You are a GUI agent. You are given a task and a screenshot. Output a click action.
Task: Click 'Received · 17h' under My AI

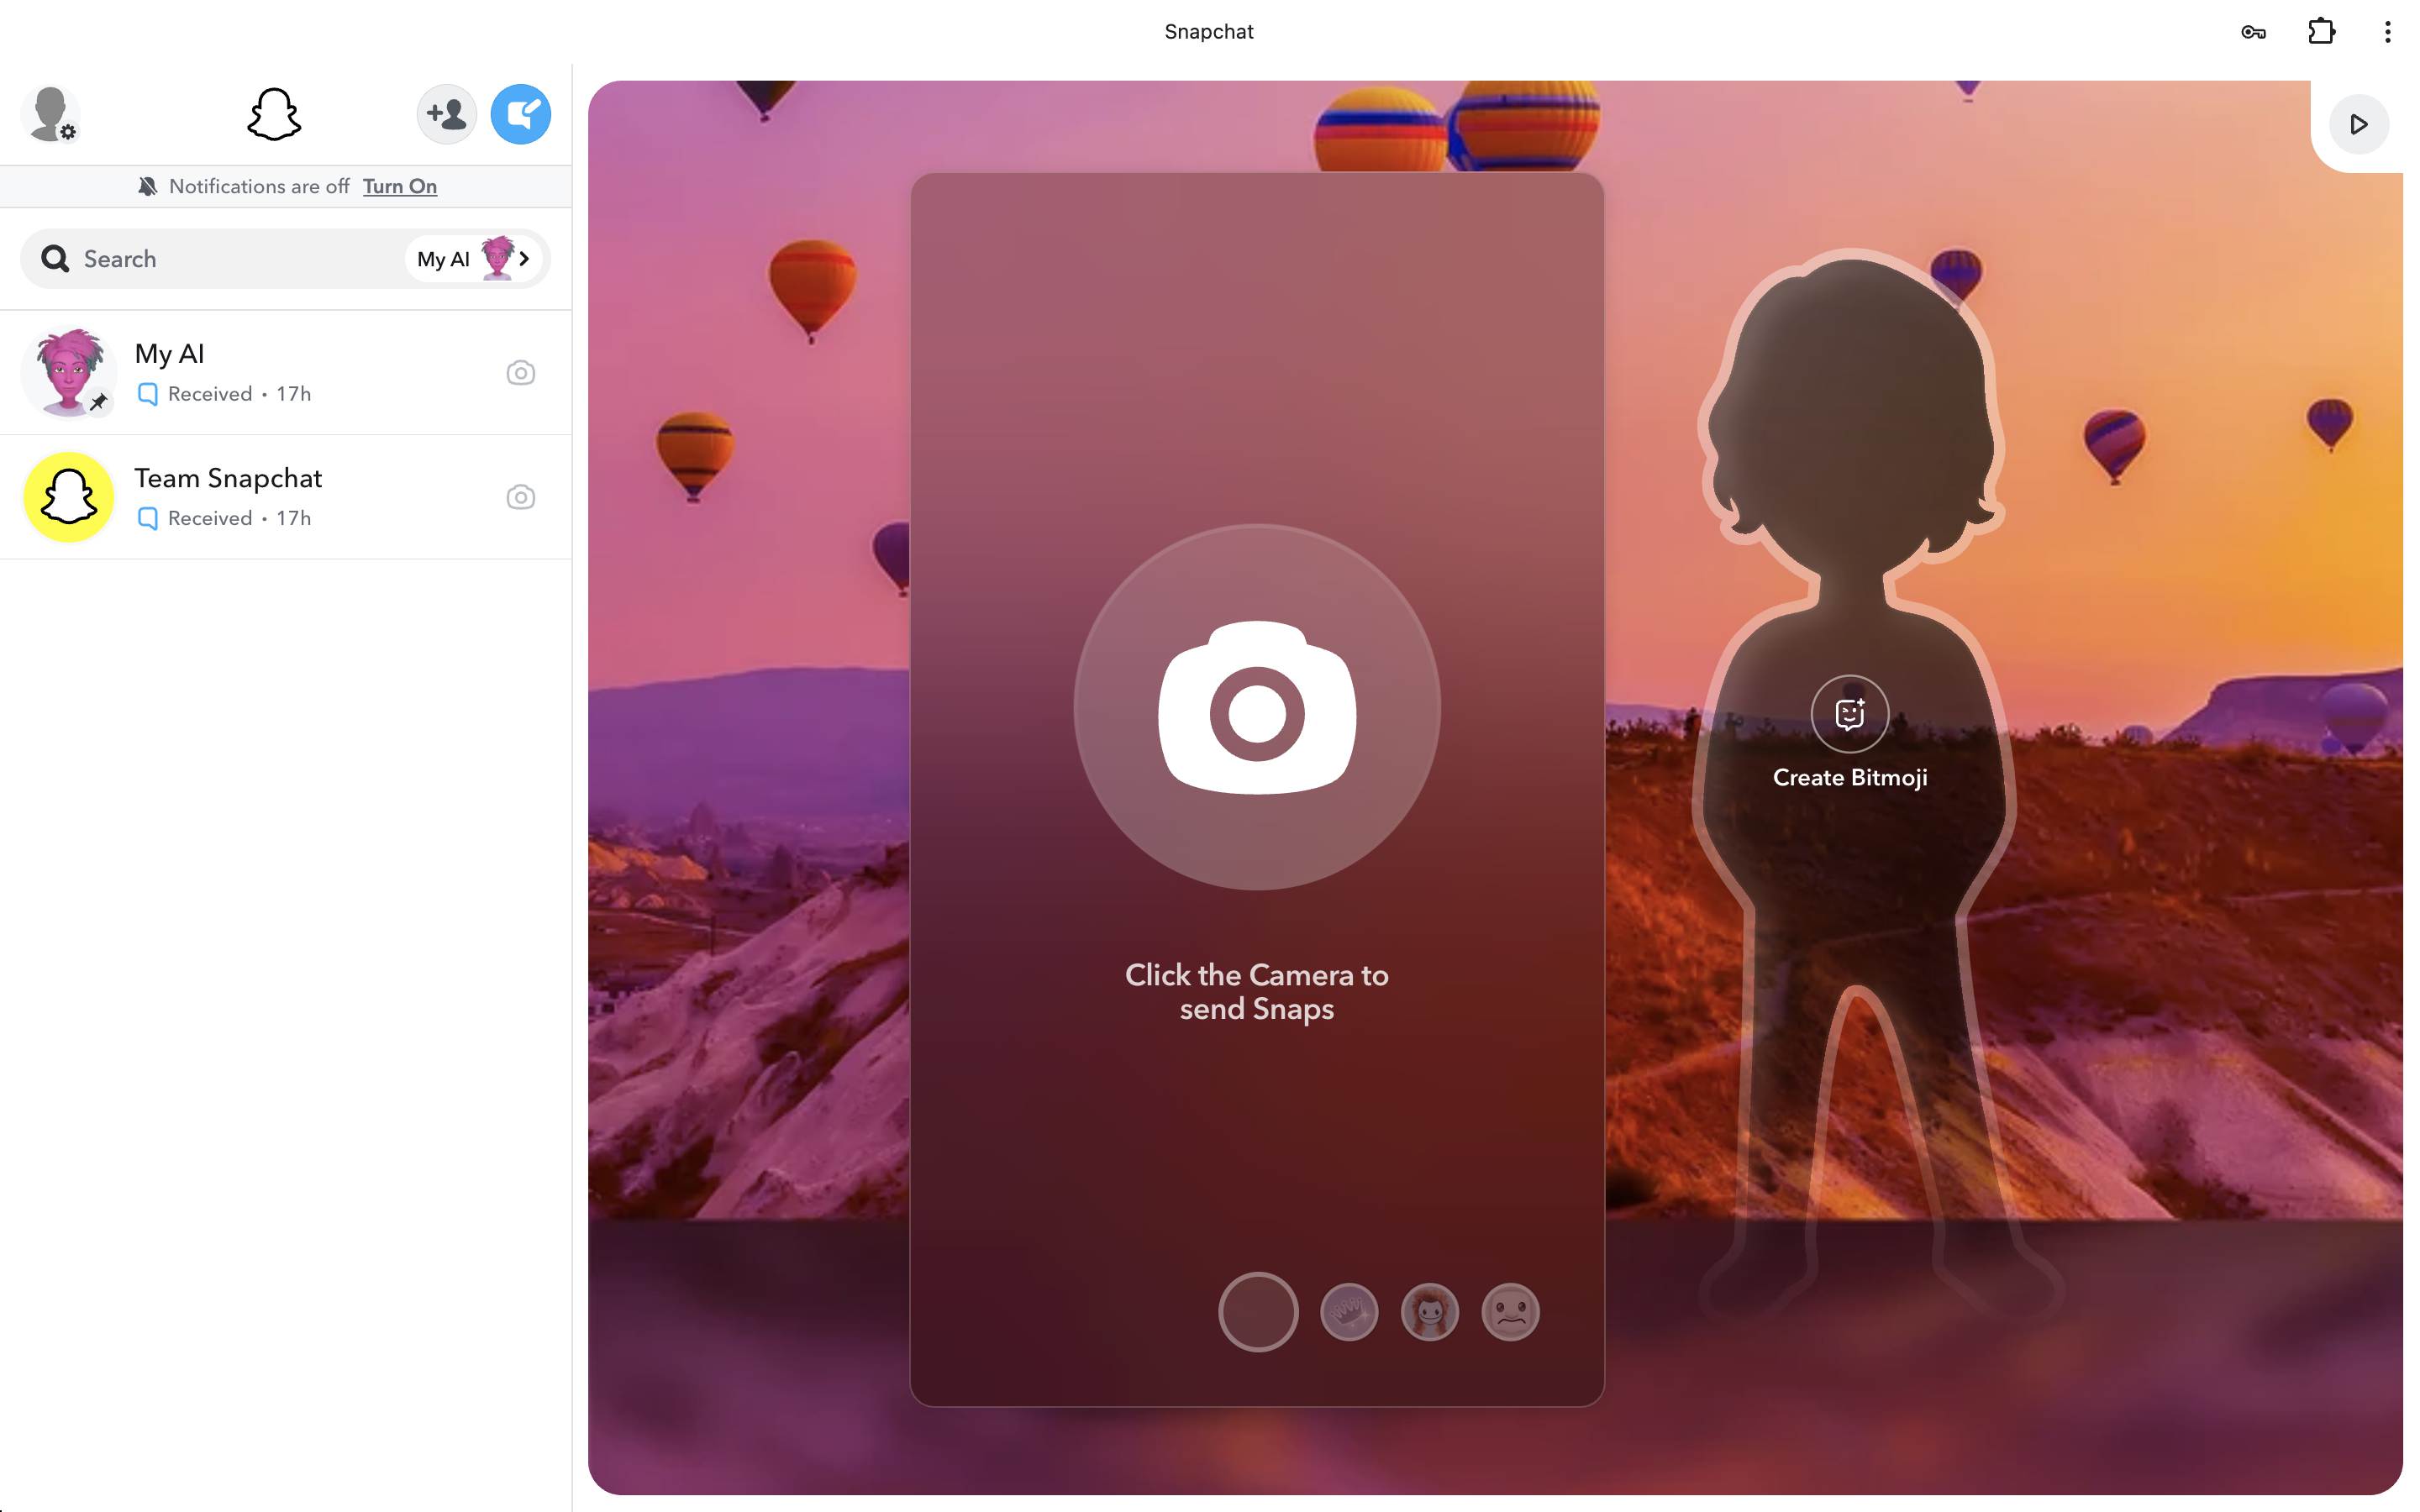tap(239, 394)
